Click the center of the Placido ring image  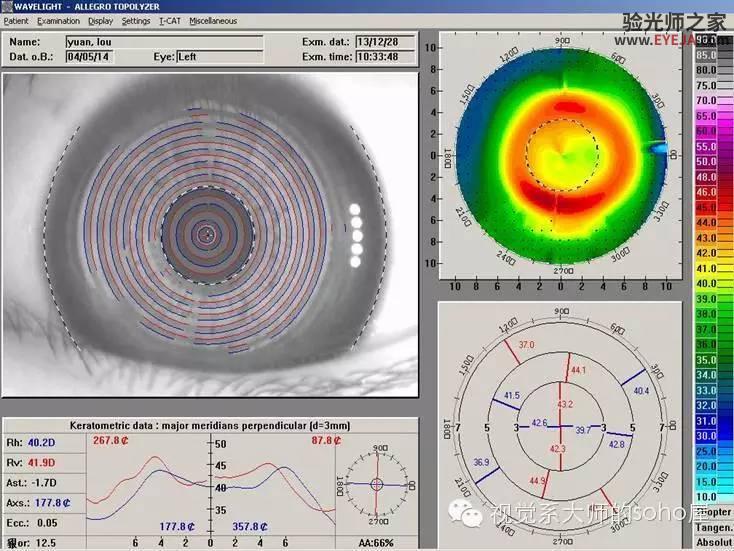point(206,234)
